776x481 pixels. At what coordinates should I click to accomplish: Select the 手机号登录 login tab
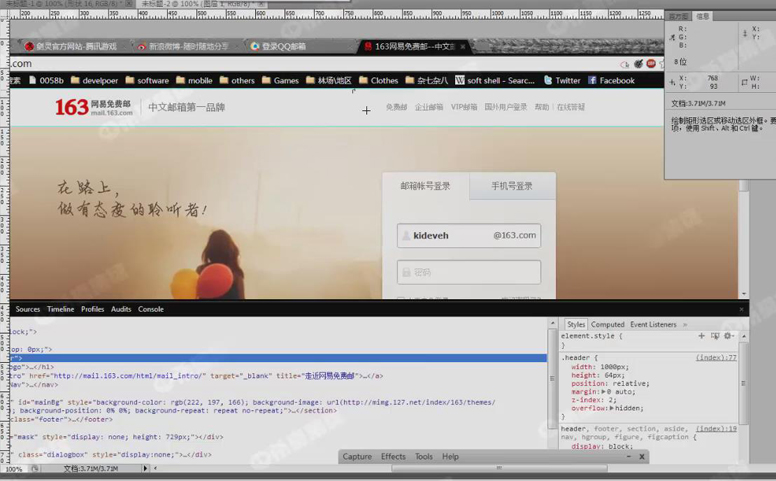pos(511,186)
